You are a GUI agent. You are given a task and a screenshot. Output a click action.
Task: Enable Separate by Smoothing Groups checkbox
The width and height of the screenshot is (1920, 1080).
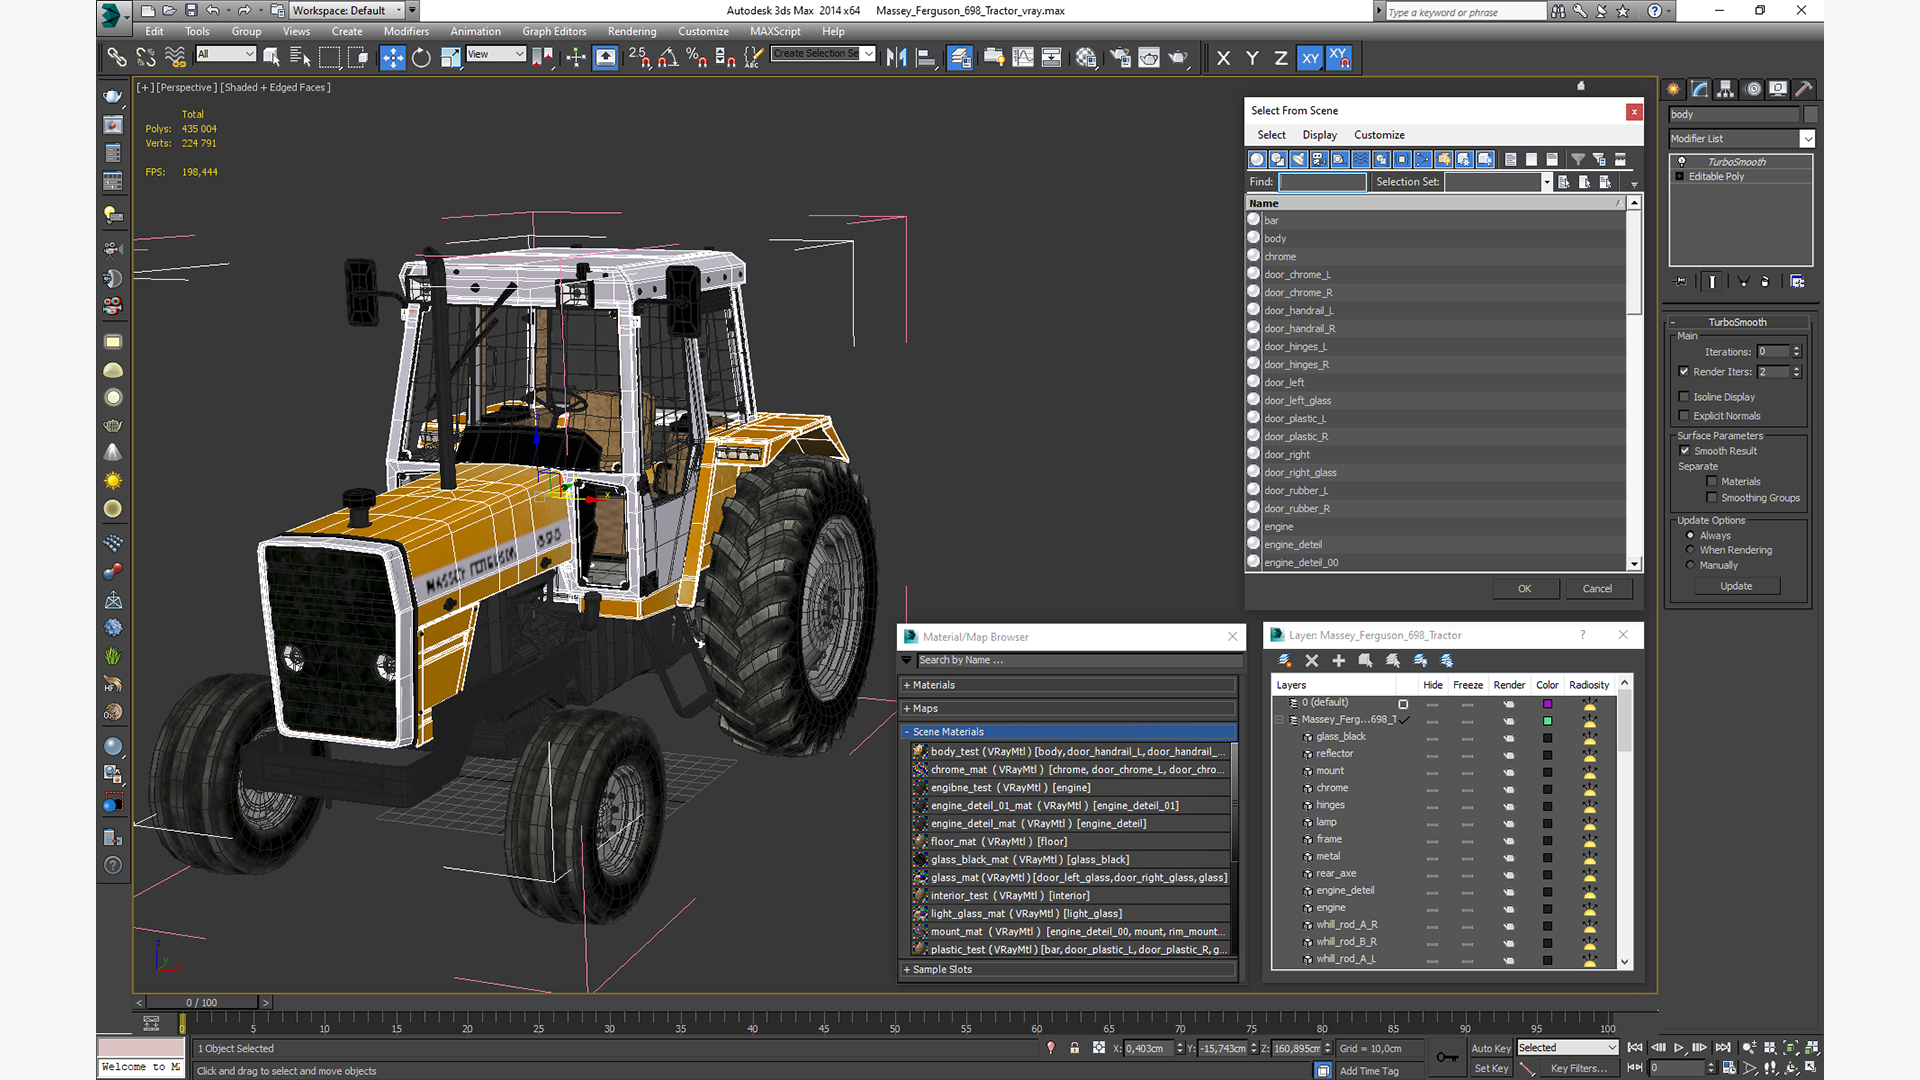point(1712,498)
